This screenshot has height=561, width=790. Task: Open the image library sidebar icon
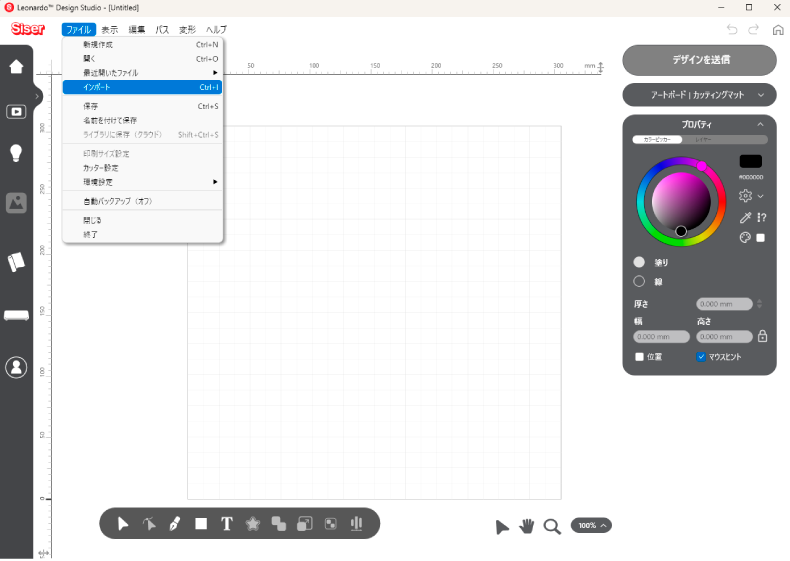pos(16,203)
